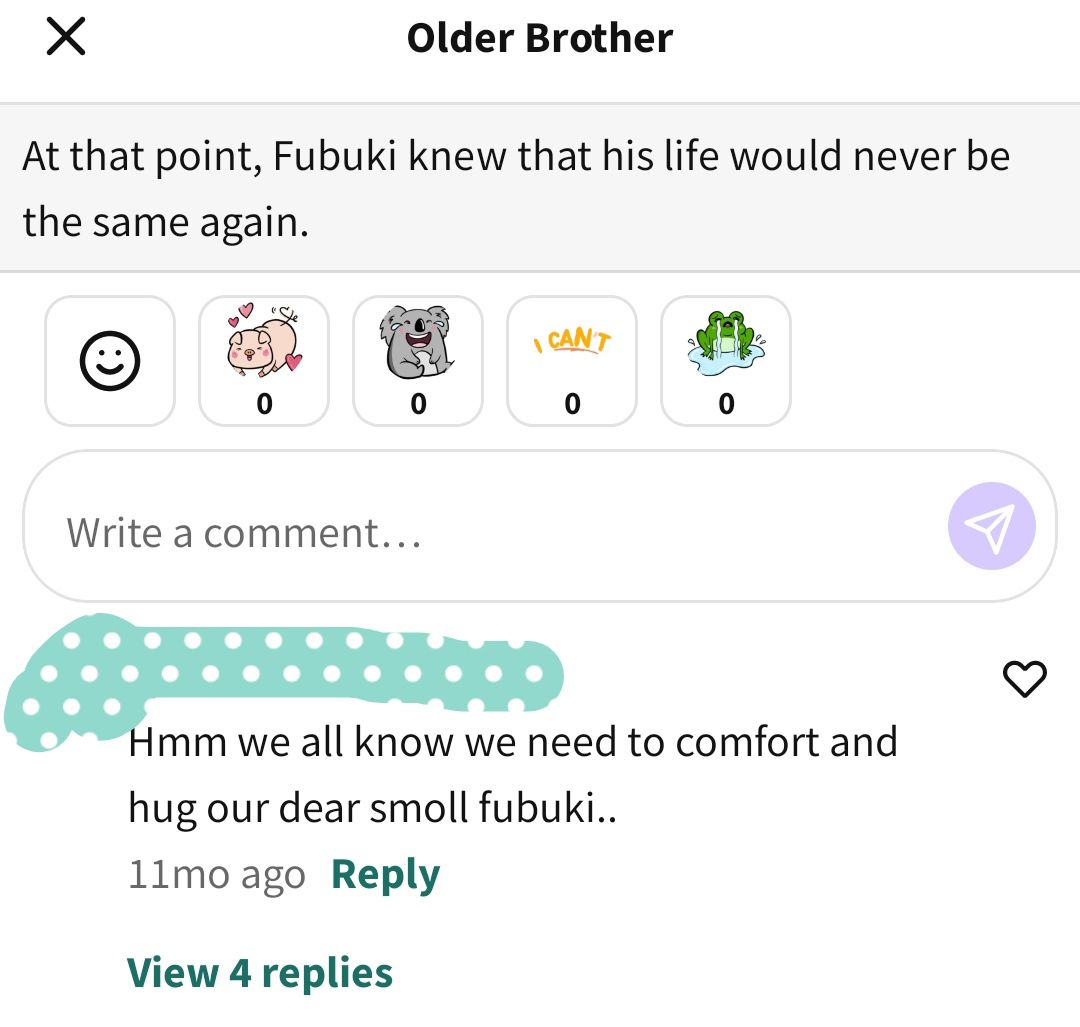Screen dimensions: 1080x1027
Task: Focus the Write a comment field
Action: coord(482,526)
